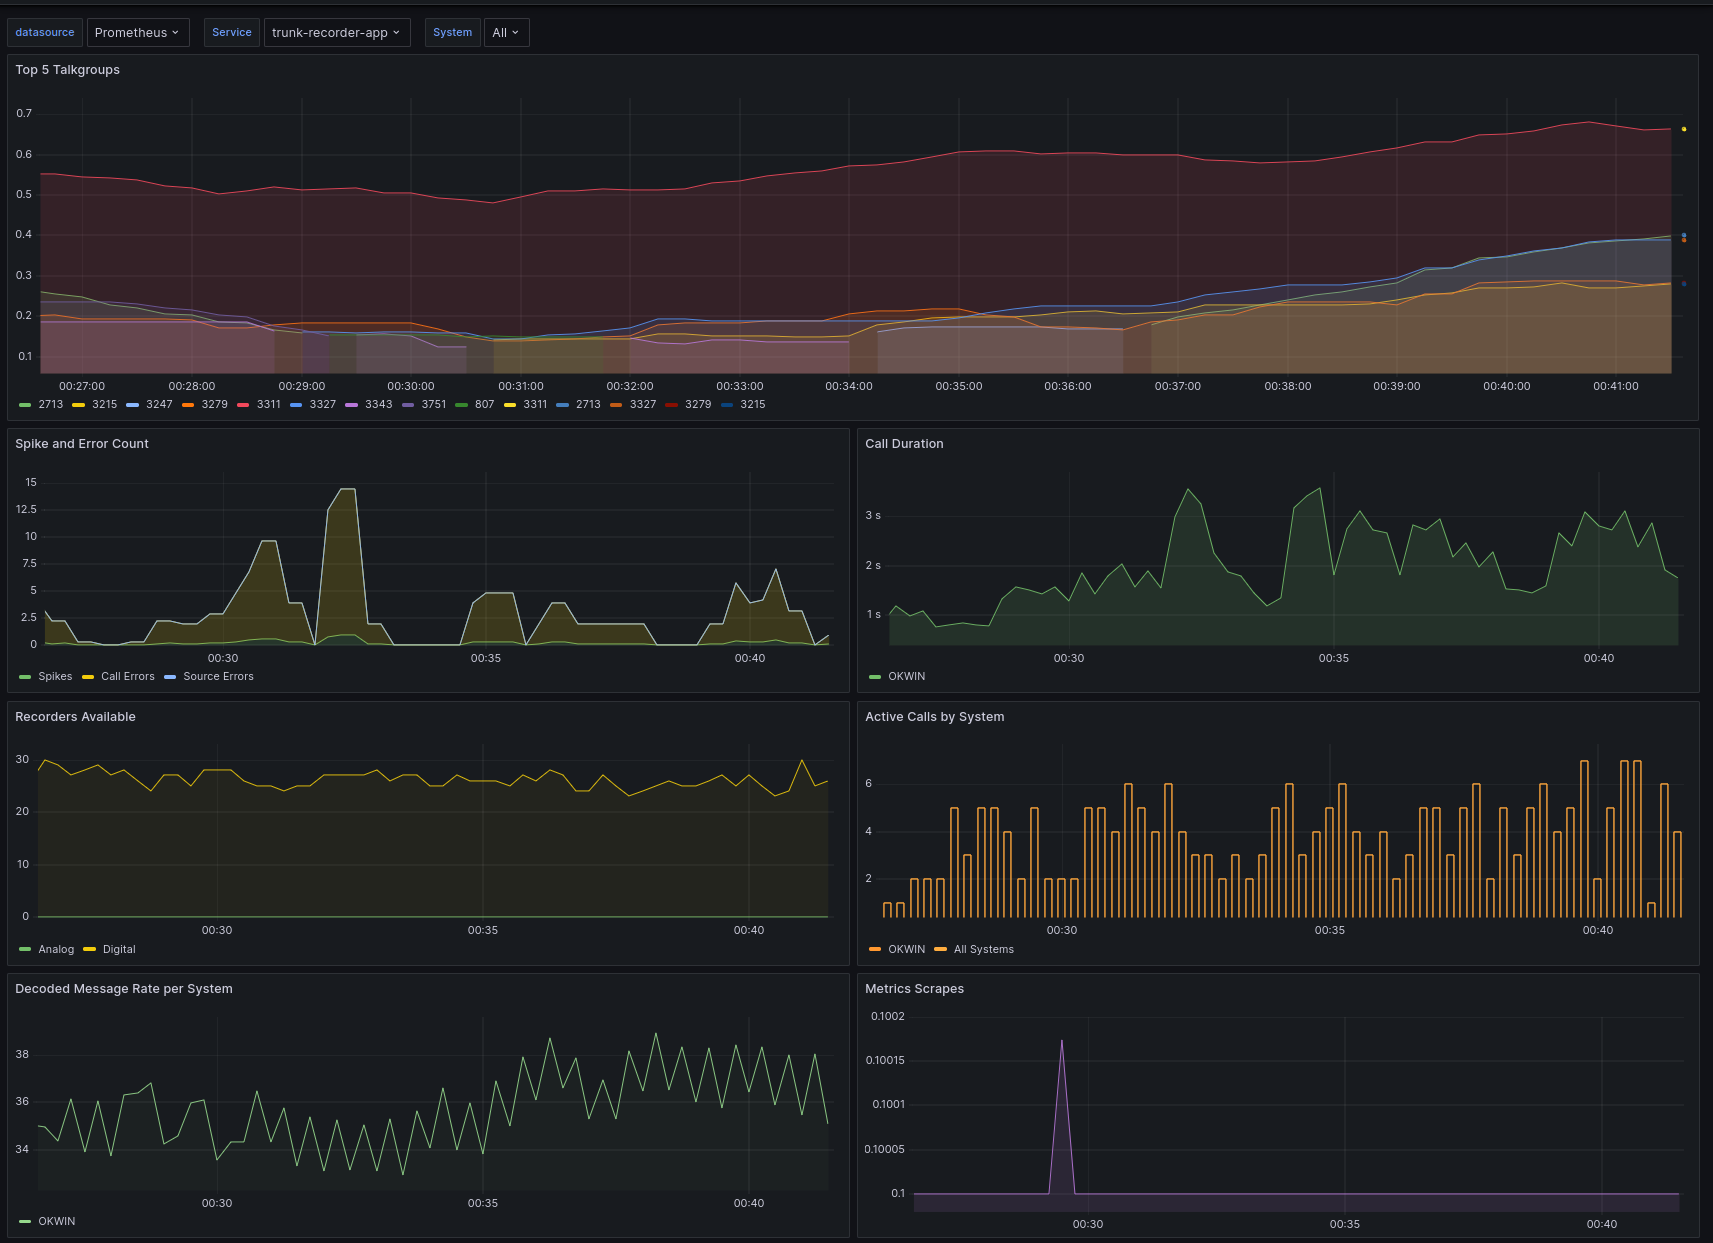Toggle talkgroup 3247 in the legend
The width and height of the screenshot is (1713, 1243).
(x=159, y=405)
